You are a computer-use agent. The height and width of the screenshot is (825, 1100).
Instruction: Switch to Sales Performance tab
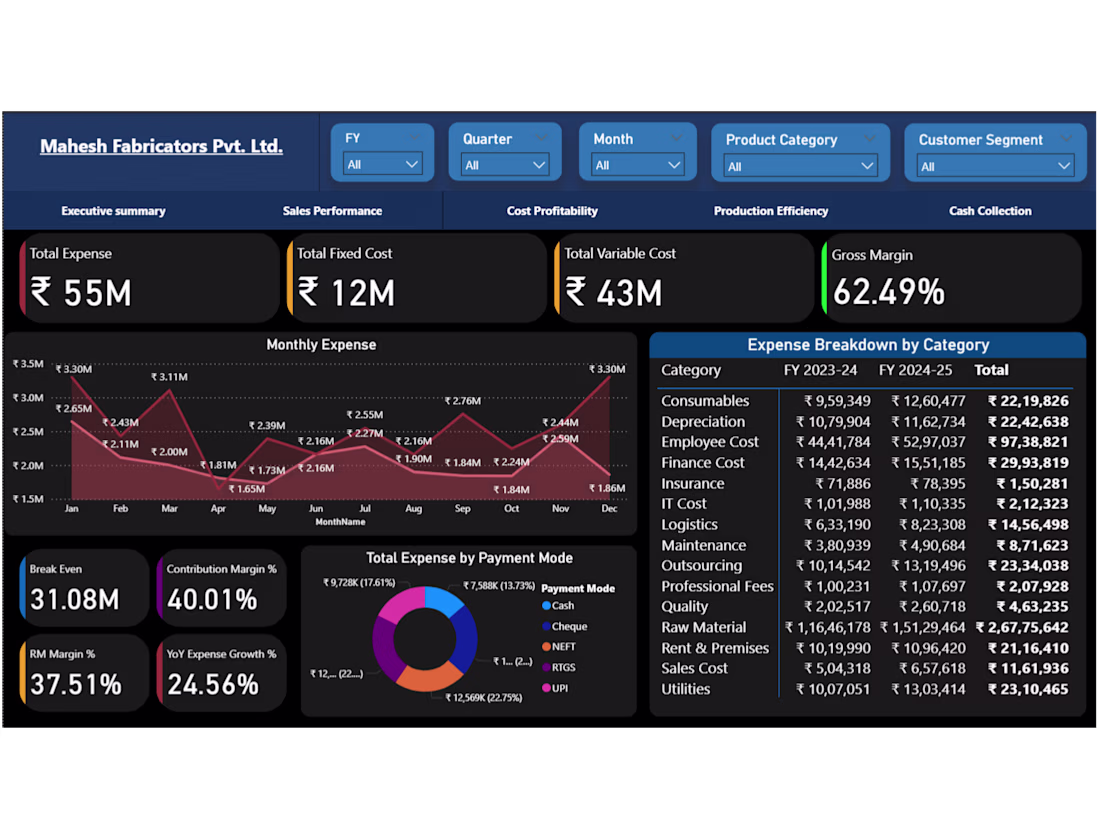333,210
